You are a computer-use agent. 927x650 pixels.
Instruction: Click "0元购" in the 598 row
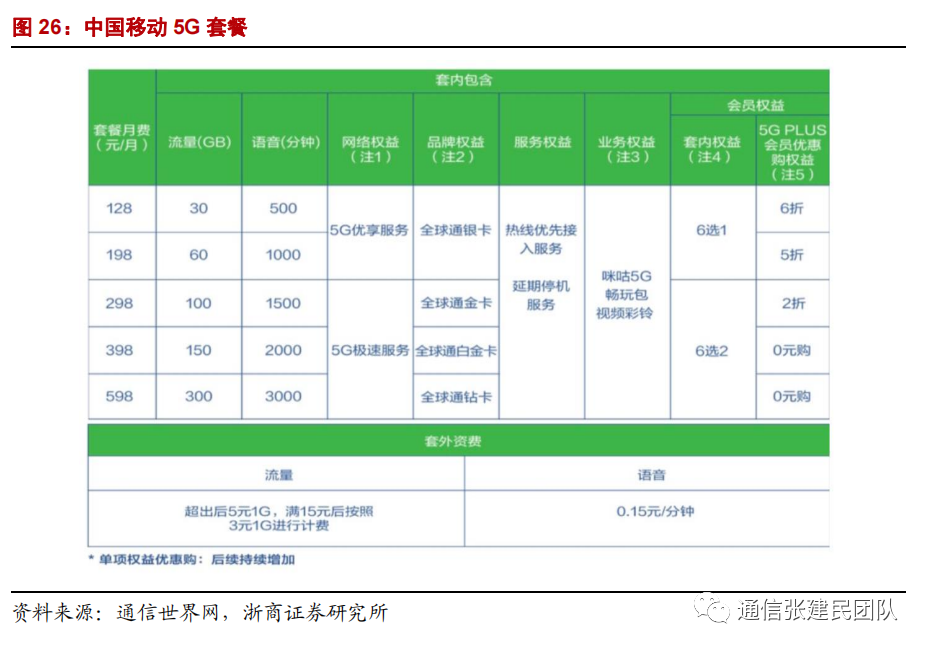click(792, 396)
